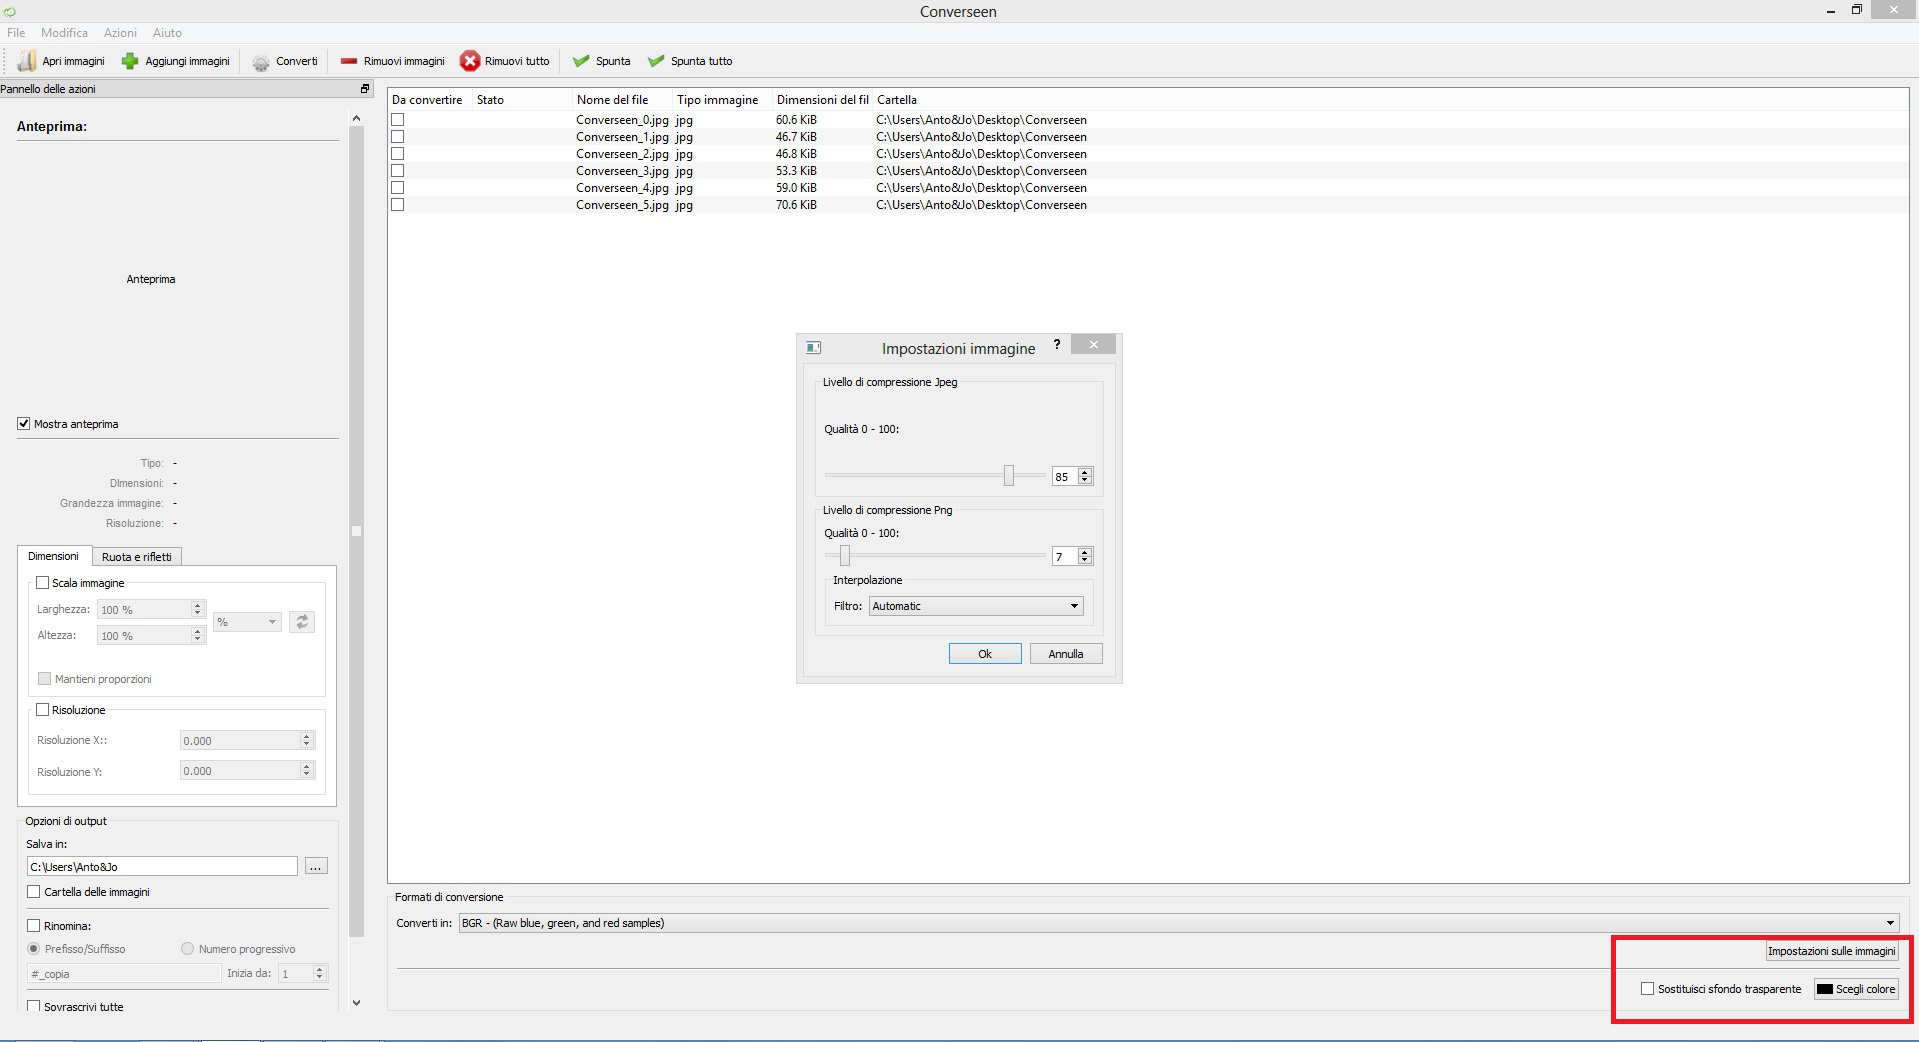Open the Converti in format dropdown
The image size is (1919, 1042).
click(x=1179, y=923)
